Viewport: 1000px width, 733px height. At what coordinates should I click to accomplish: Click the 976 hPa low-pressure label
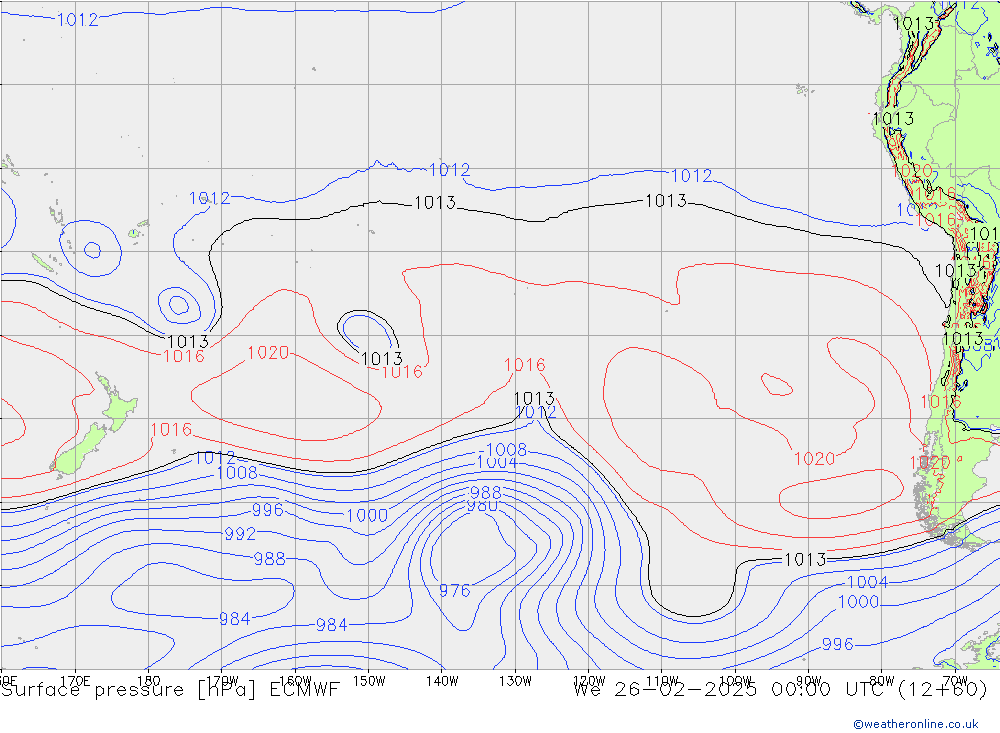455,591
